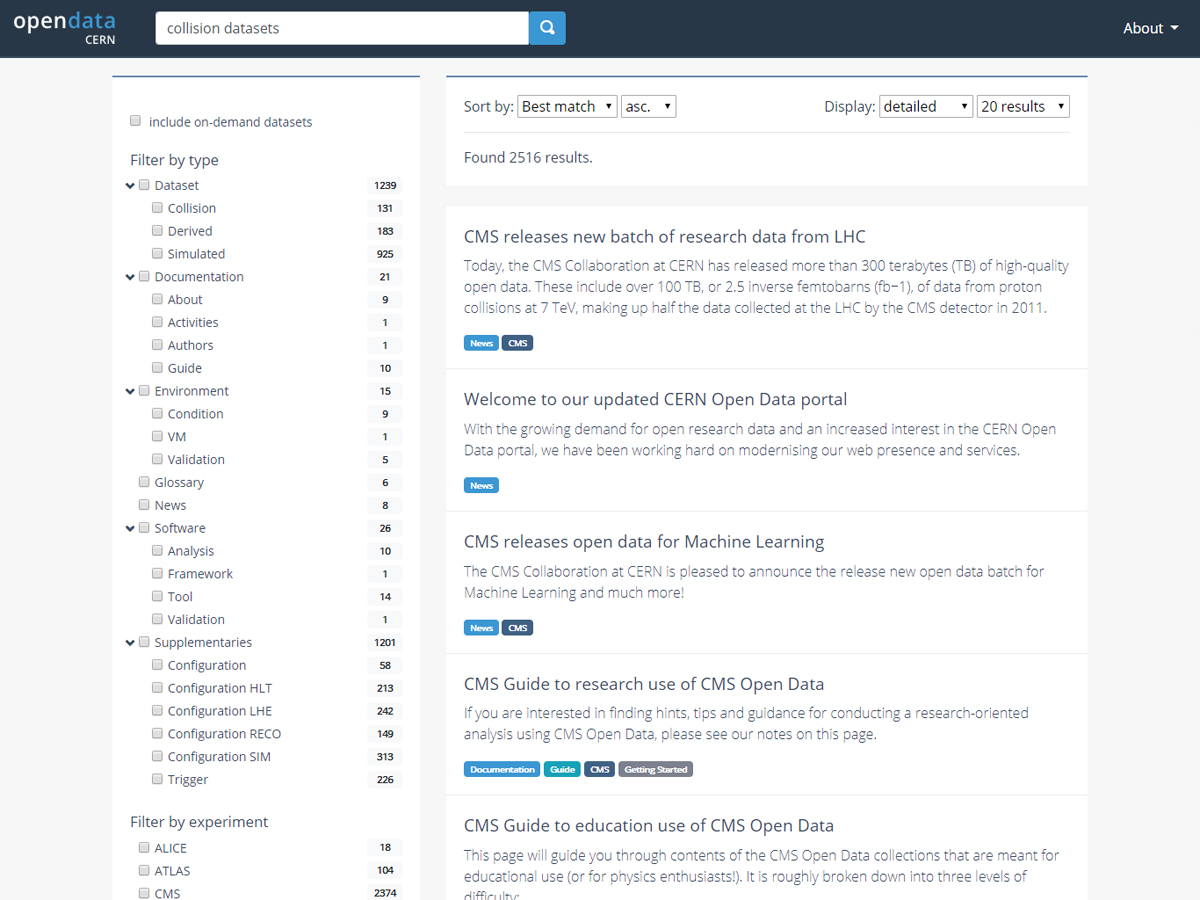
Task: Enable the ATLAS experiment filter
Action: click(x=143, y=870)
